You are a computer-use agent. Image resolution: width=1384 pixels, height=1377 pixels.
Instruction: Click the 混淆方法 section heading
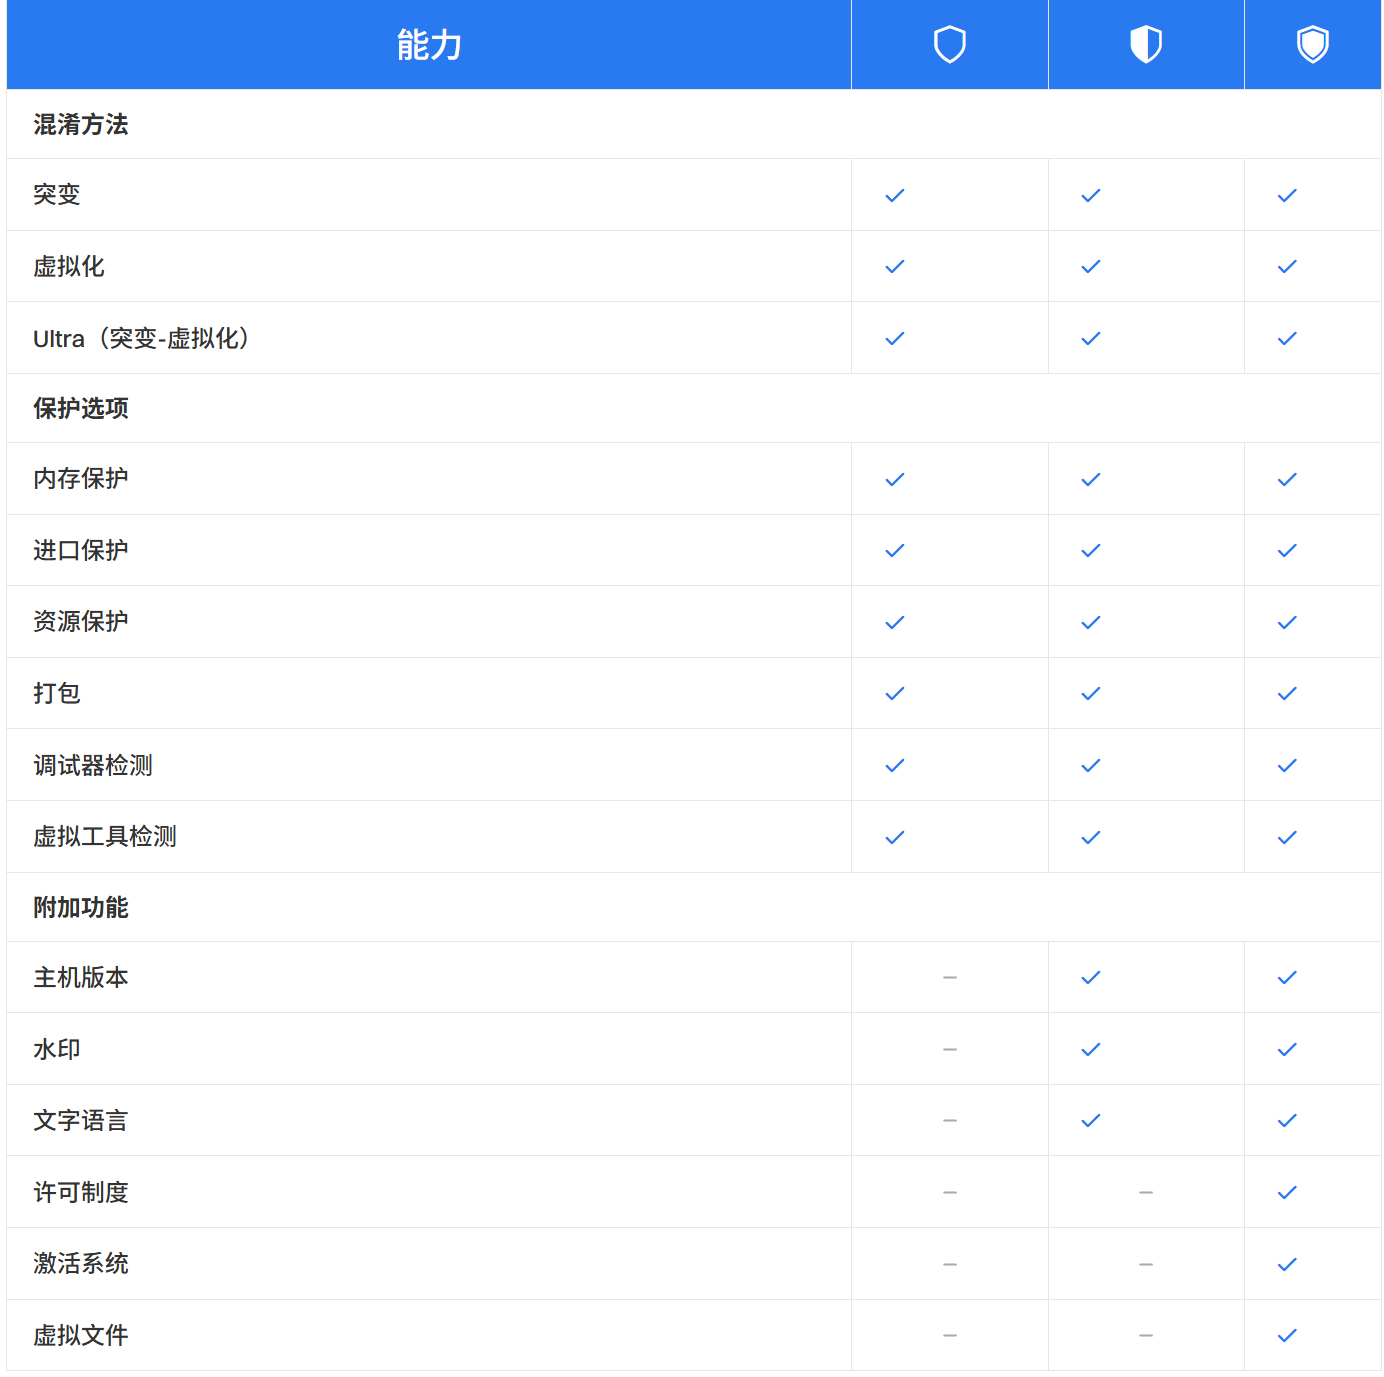[x=80, y=124]
